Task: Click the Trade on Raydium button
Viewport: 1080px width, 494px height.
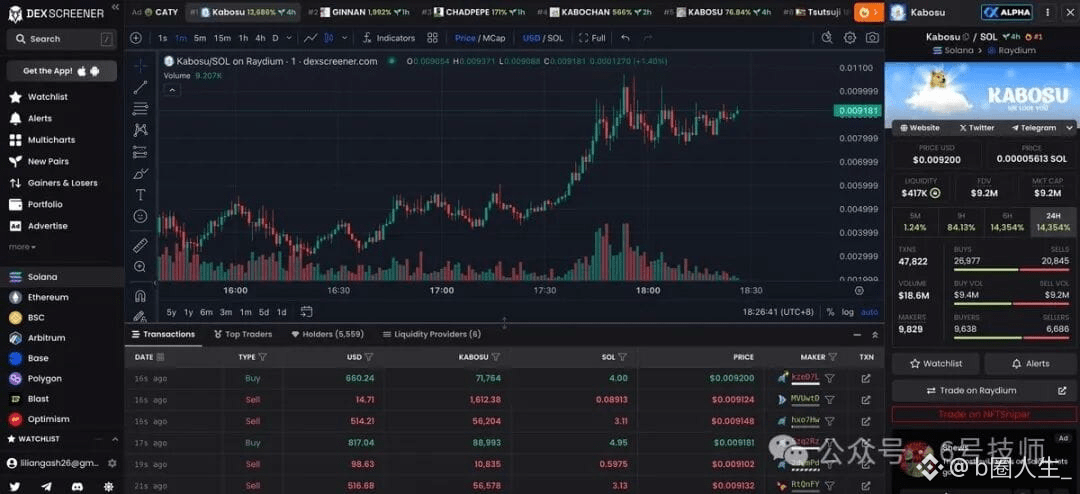Action: (x=982, y=391)
